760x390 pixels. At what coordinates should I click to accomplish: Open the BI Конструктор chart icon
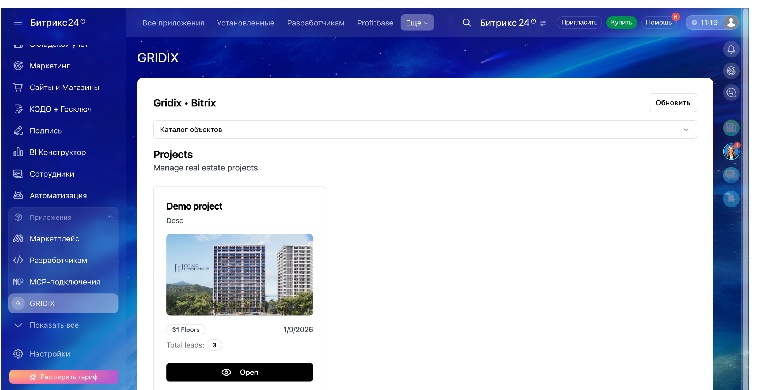18,152
